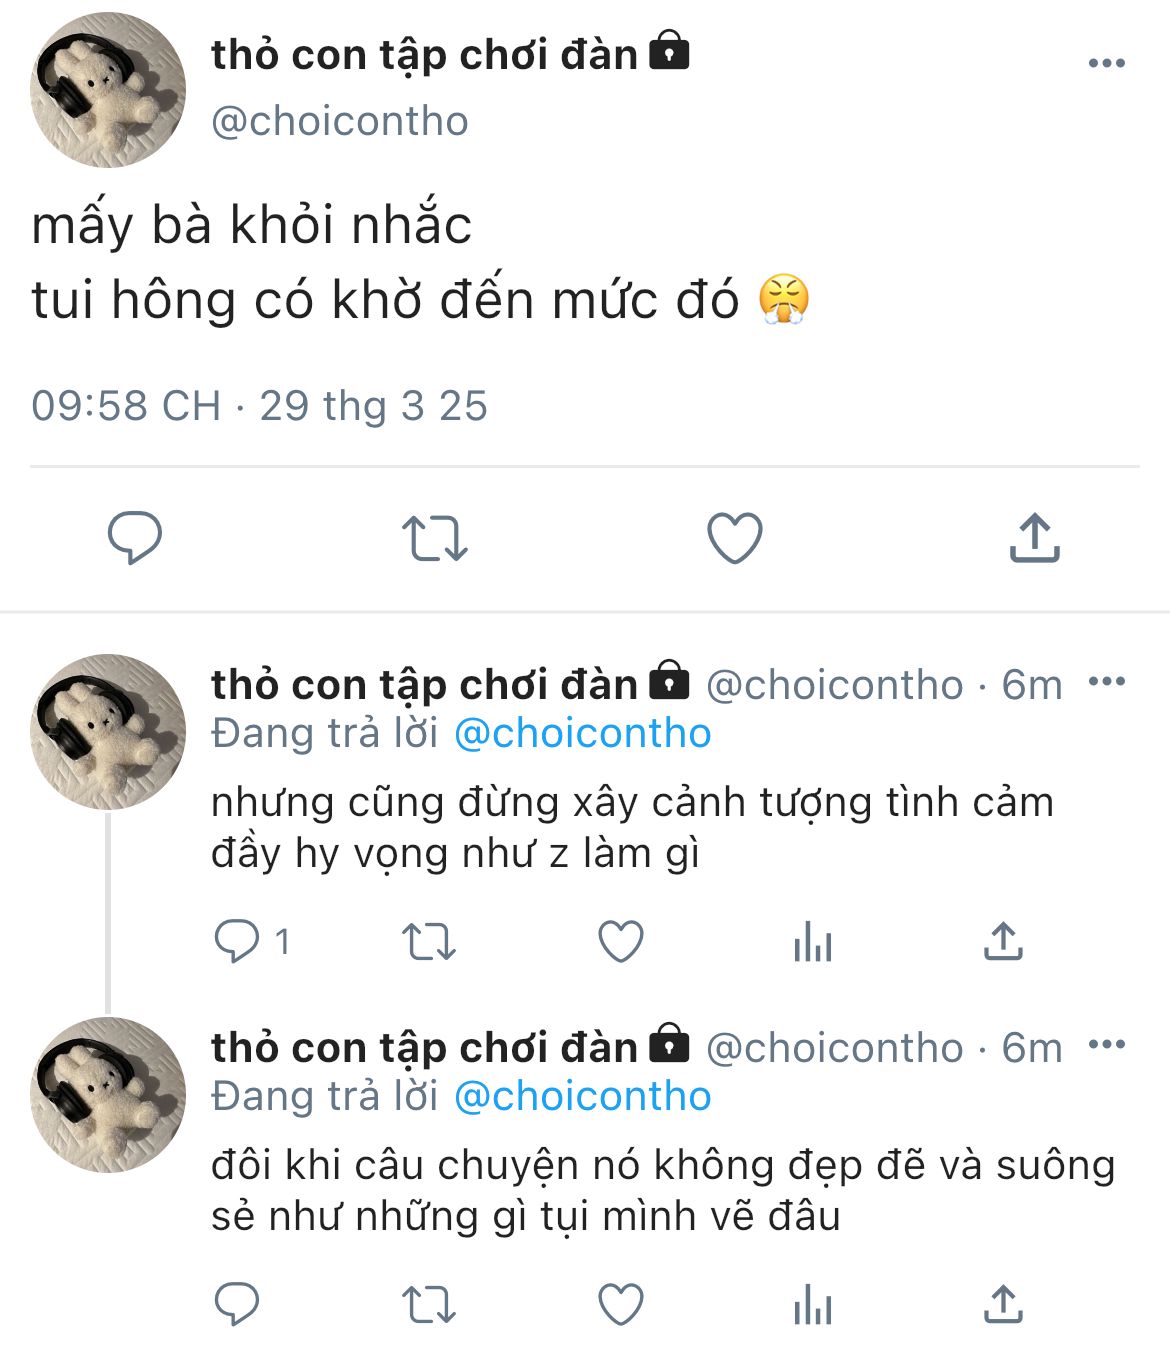The height and width of the screenshot is (1351, 1170).
Task: Reply to first reply showing 1 comment
Action: (252, 941)
